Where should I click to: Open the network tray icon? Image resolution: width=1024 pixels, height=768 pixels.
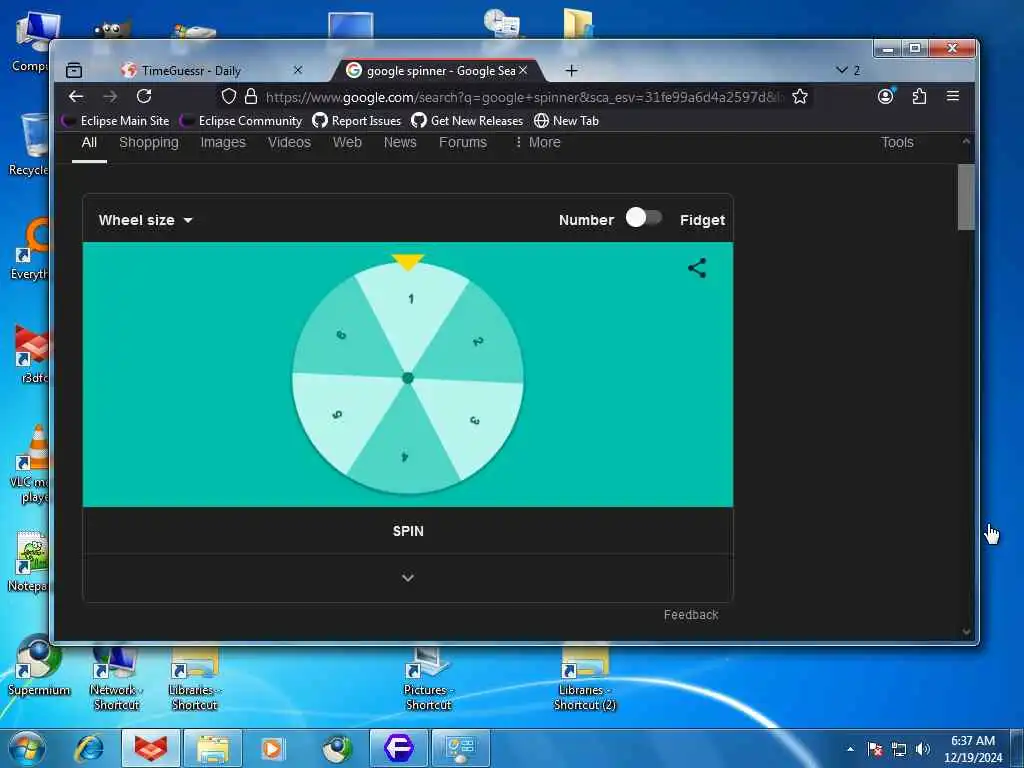click(x=899, y=750)
